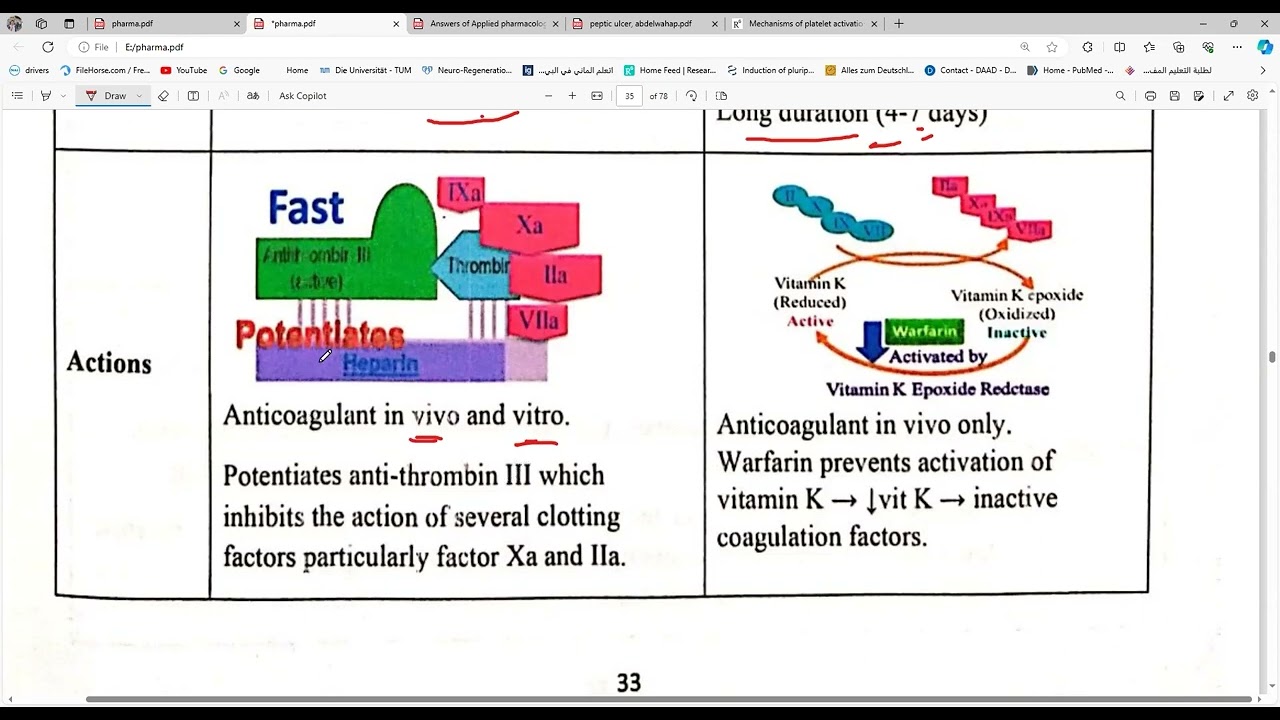Show more bookmarks overflow chevron
This screenshot has width=1280, height=720.
tap(1263, 70)
